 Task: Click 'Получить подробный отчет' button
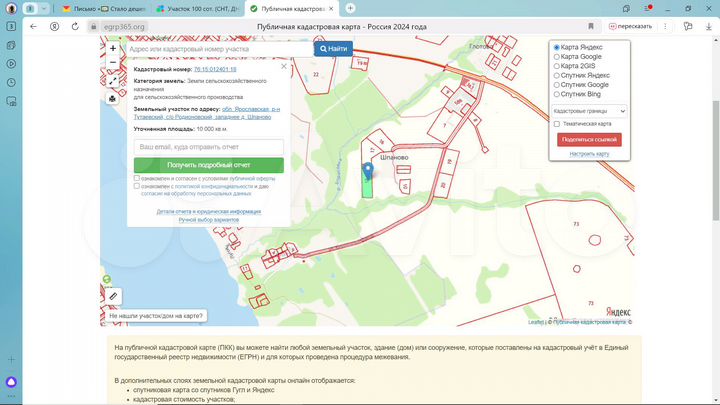208,165
